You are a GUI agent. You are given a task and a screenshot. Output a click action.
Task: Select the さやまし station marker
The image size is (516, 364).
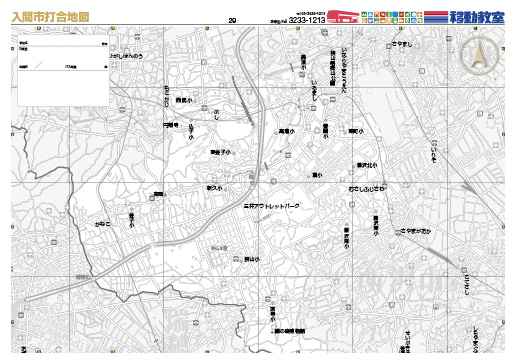point(389,46)
